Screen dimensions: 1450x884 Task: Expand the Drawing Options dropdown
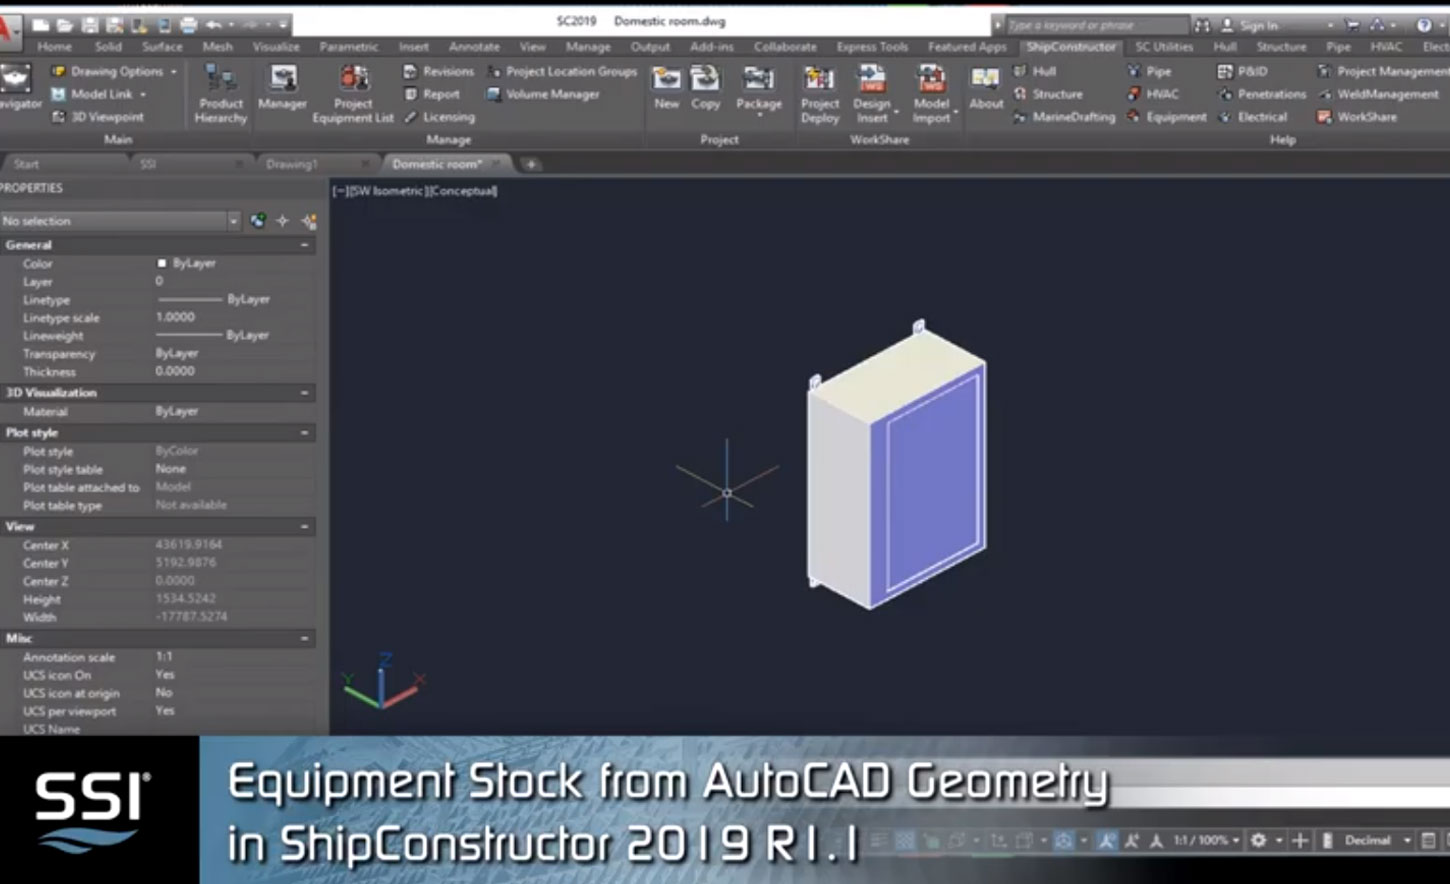tap(173, 71)
